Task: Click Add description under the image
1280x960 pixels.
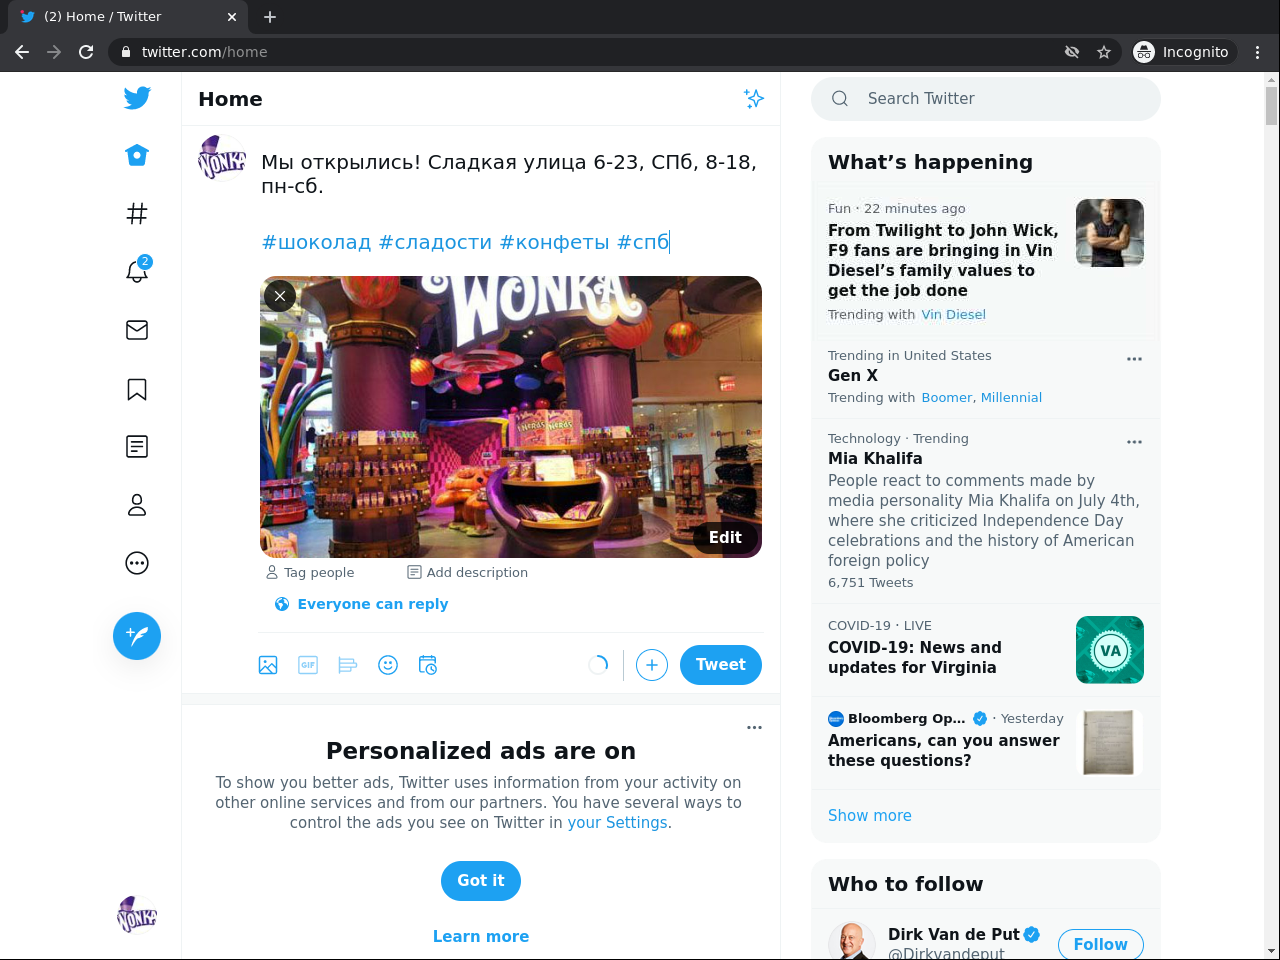Action: [x=468, y=572]
